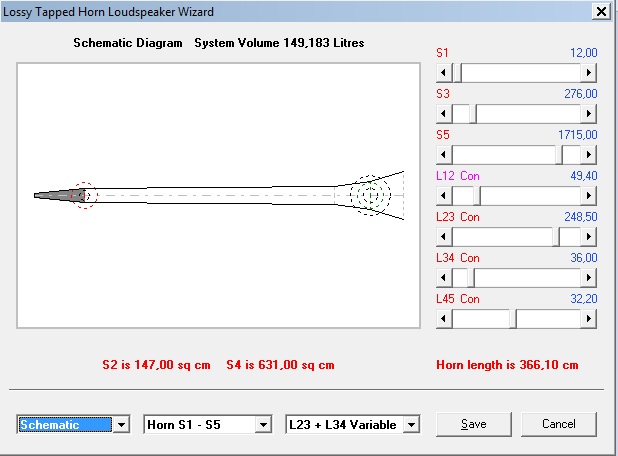Click the red driver marker in schematic
Image resolution: width=618 pixels, height=456 pixels.
(x=84, y=195)
